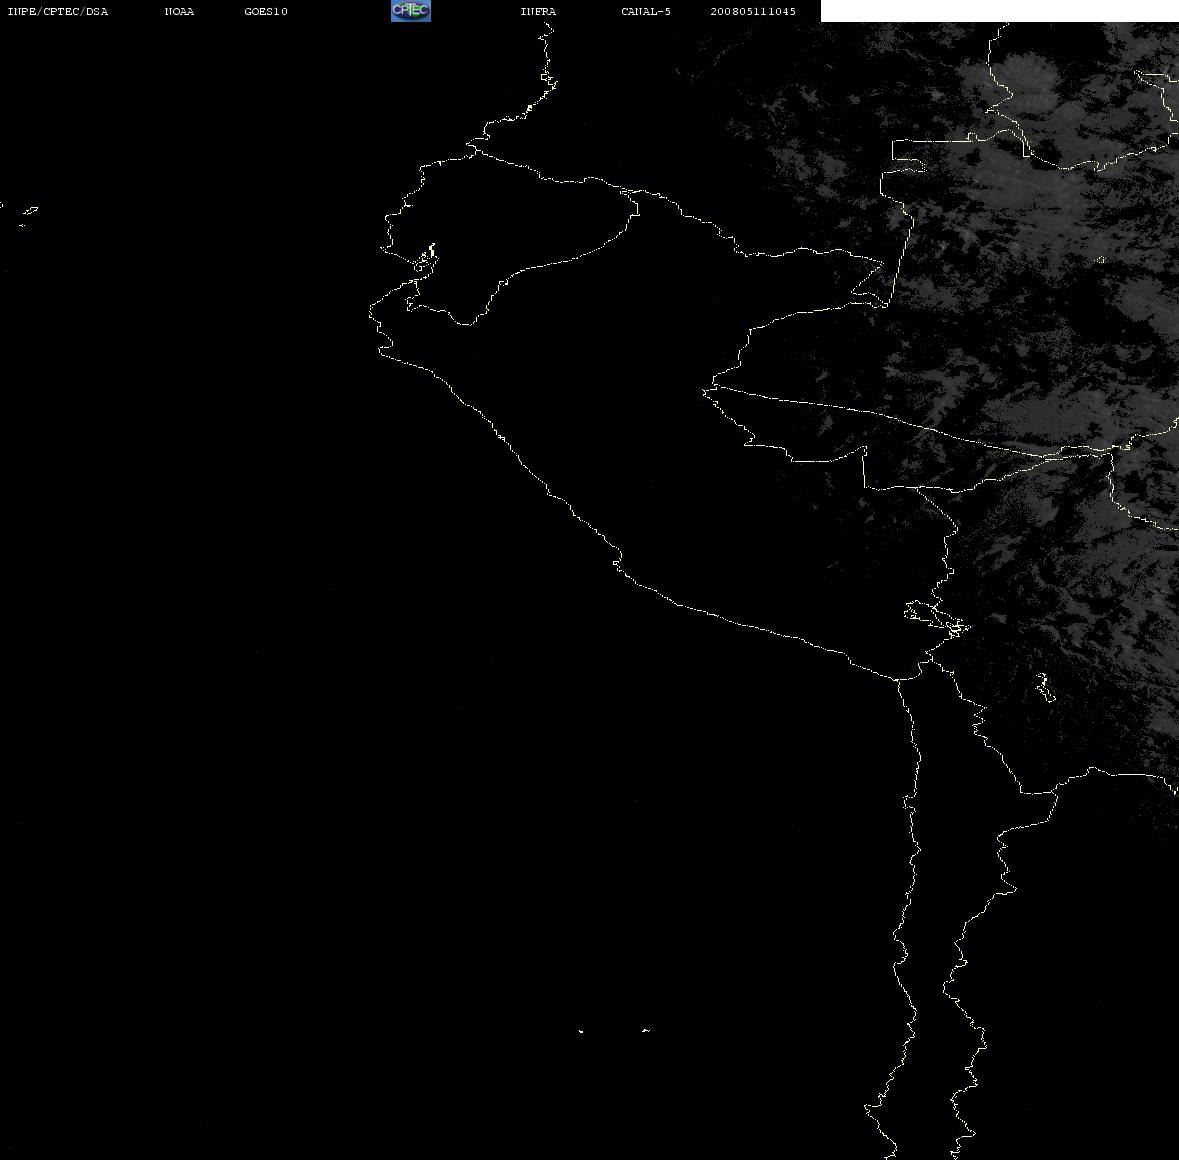Screen dimensions: 1179x1160
Task: Click the GOES10 satellite label
Action: pyautogui.click(x=266, y=11)
